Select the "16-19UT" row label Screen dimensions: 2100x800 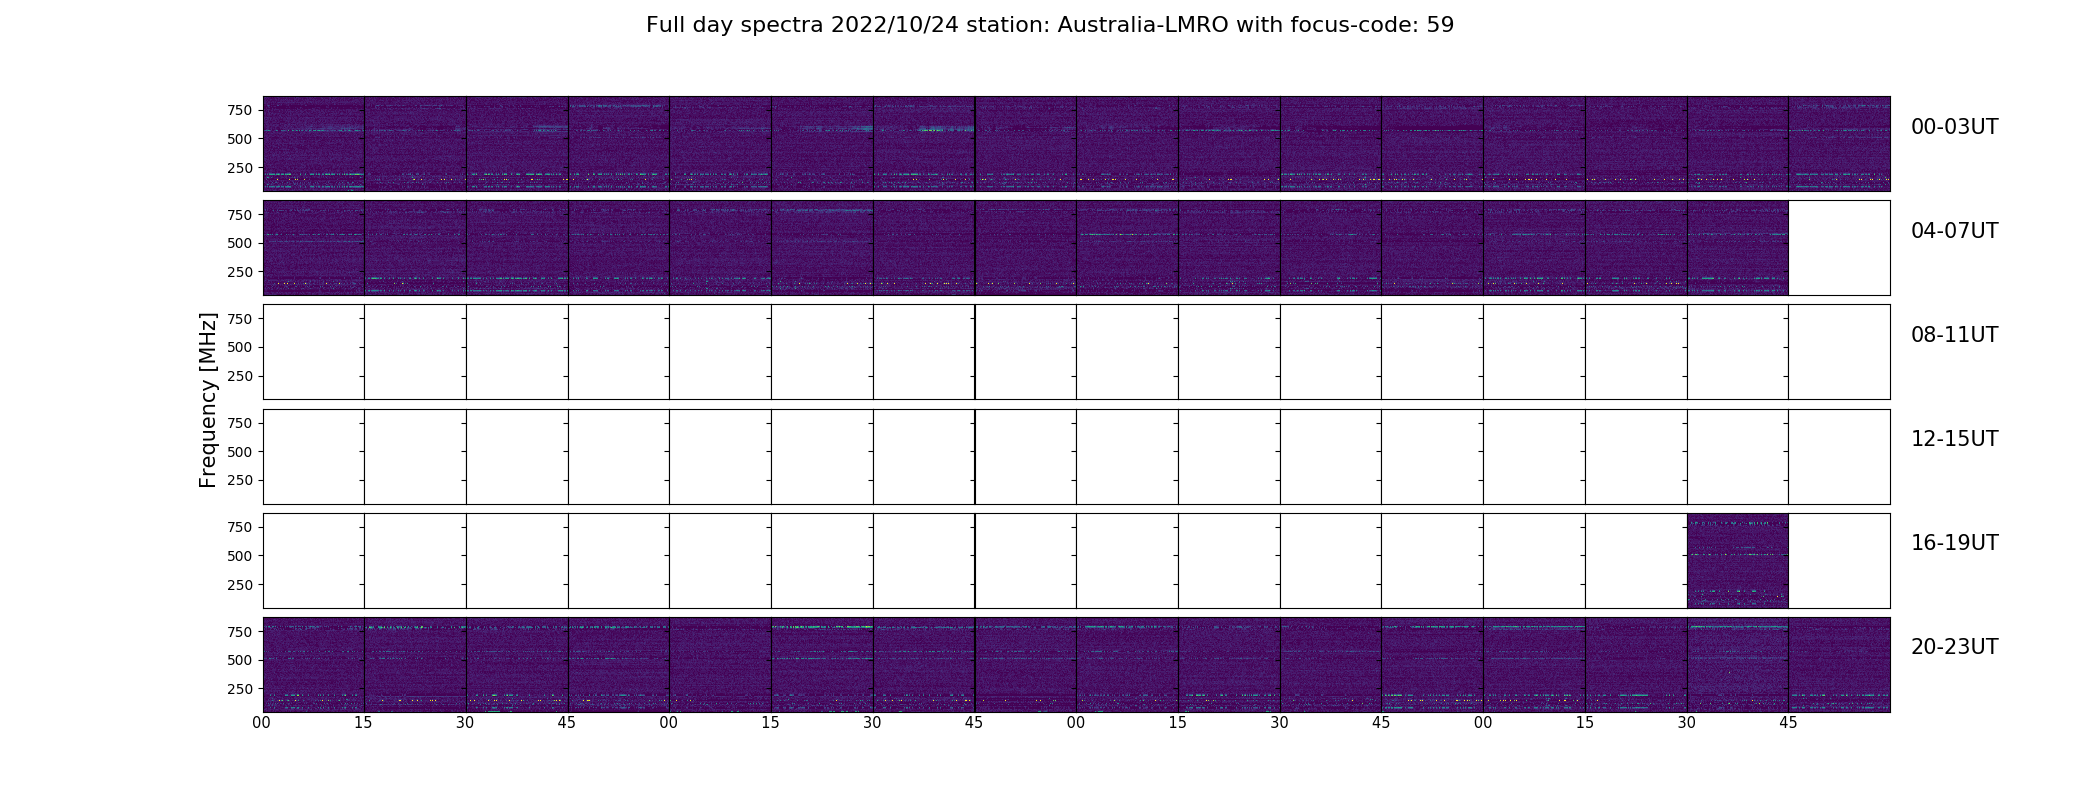click(1954, 543)
